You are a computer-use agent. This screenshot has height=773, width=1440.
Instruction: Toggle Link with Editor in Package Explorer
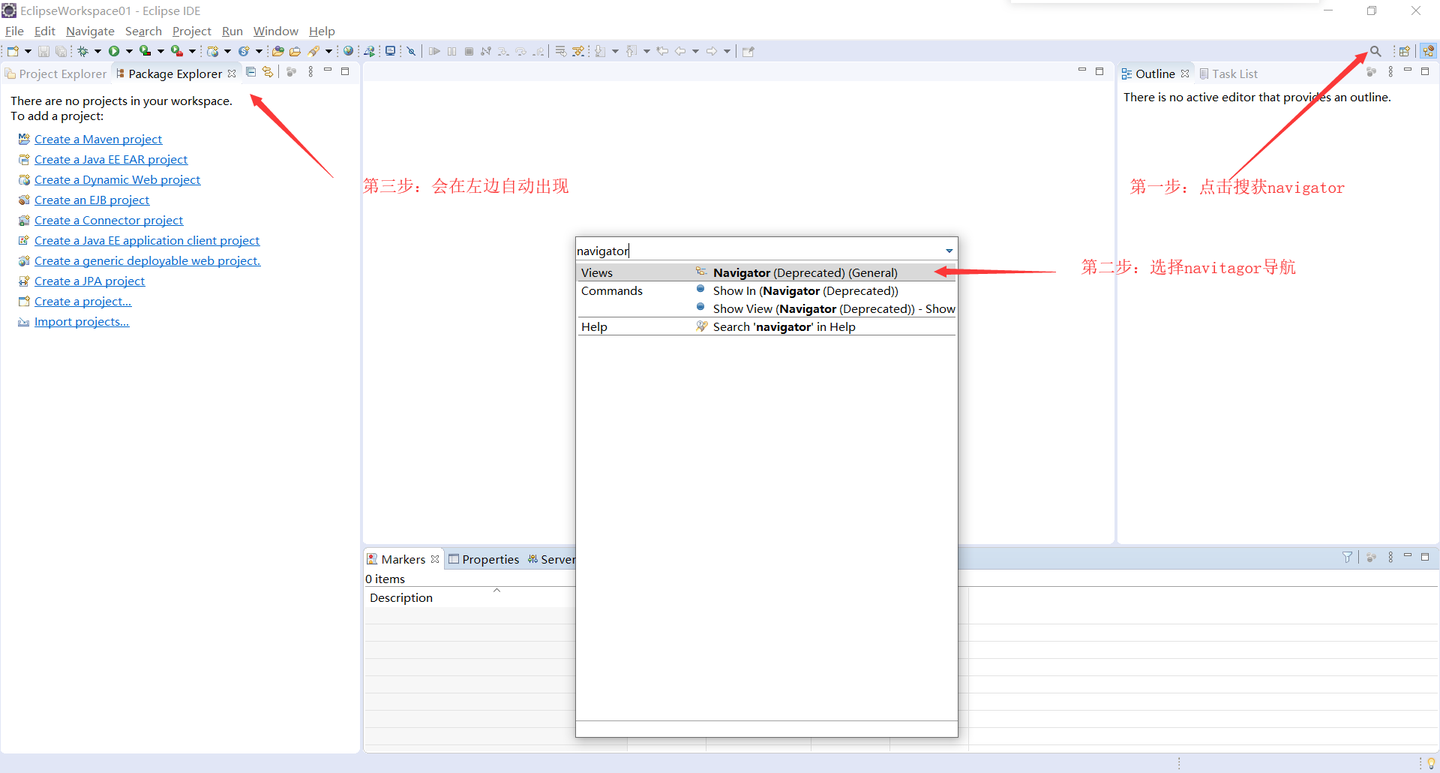267,72
